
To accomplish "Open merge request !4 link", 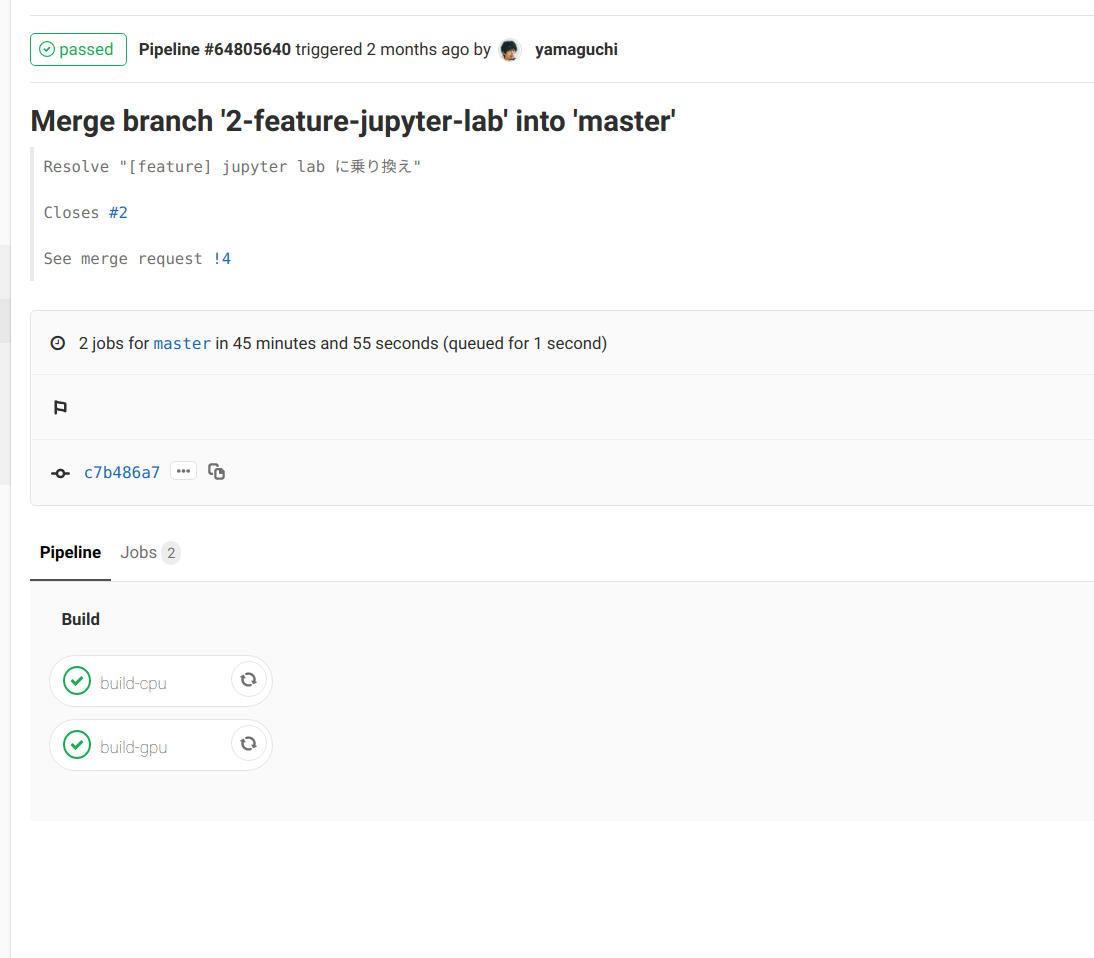I will pos(222,259).
